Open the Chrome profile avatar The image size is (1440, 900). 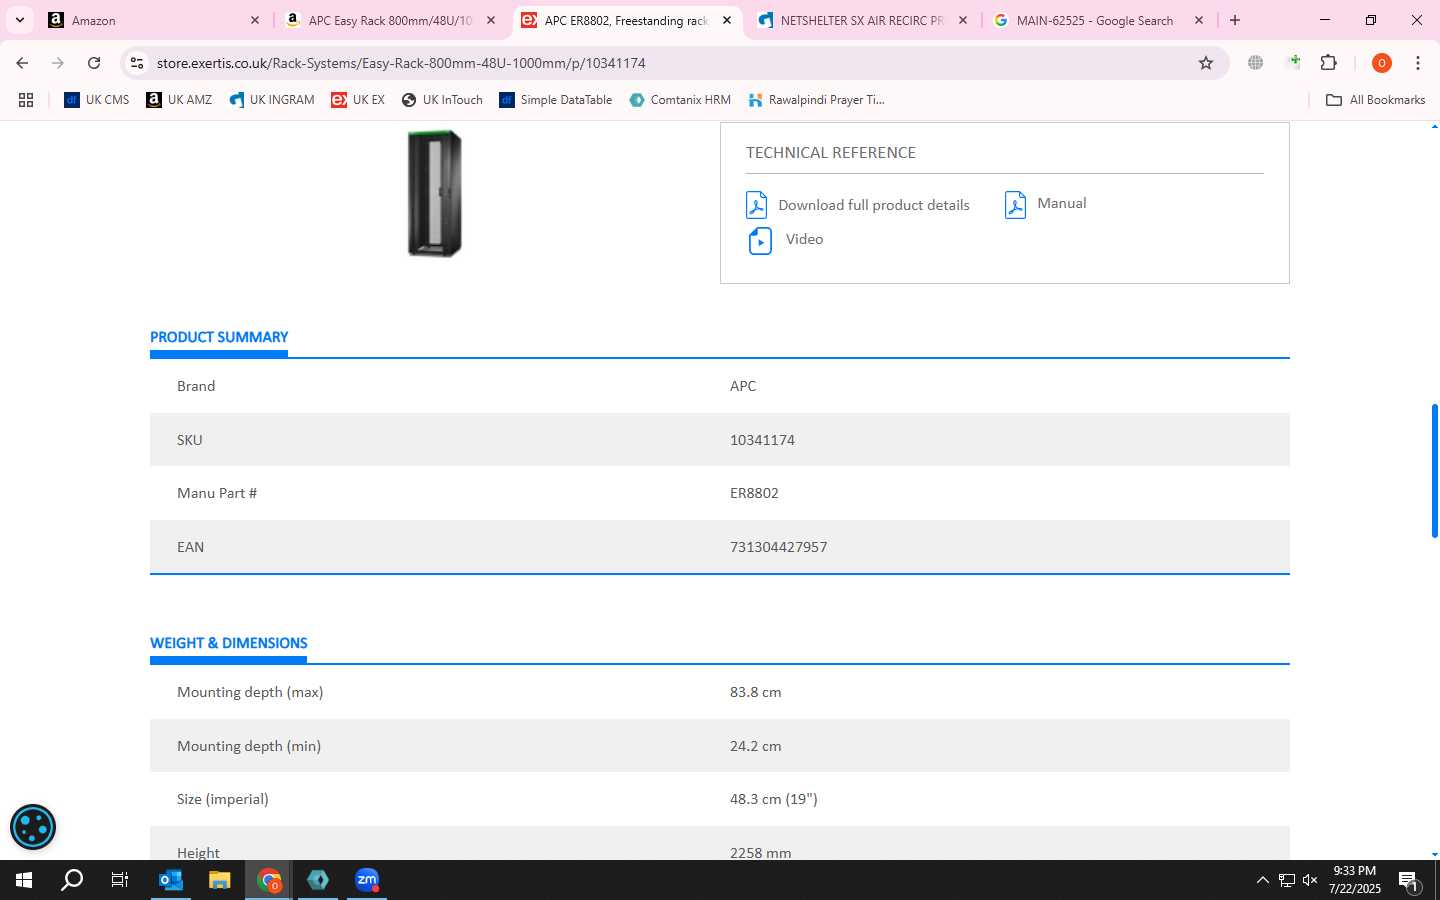[x=1382, y=63]
